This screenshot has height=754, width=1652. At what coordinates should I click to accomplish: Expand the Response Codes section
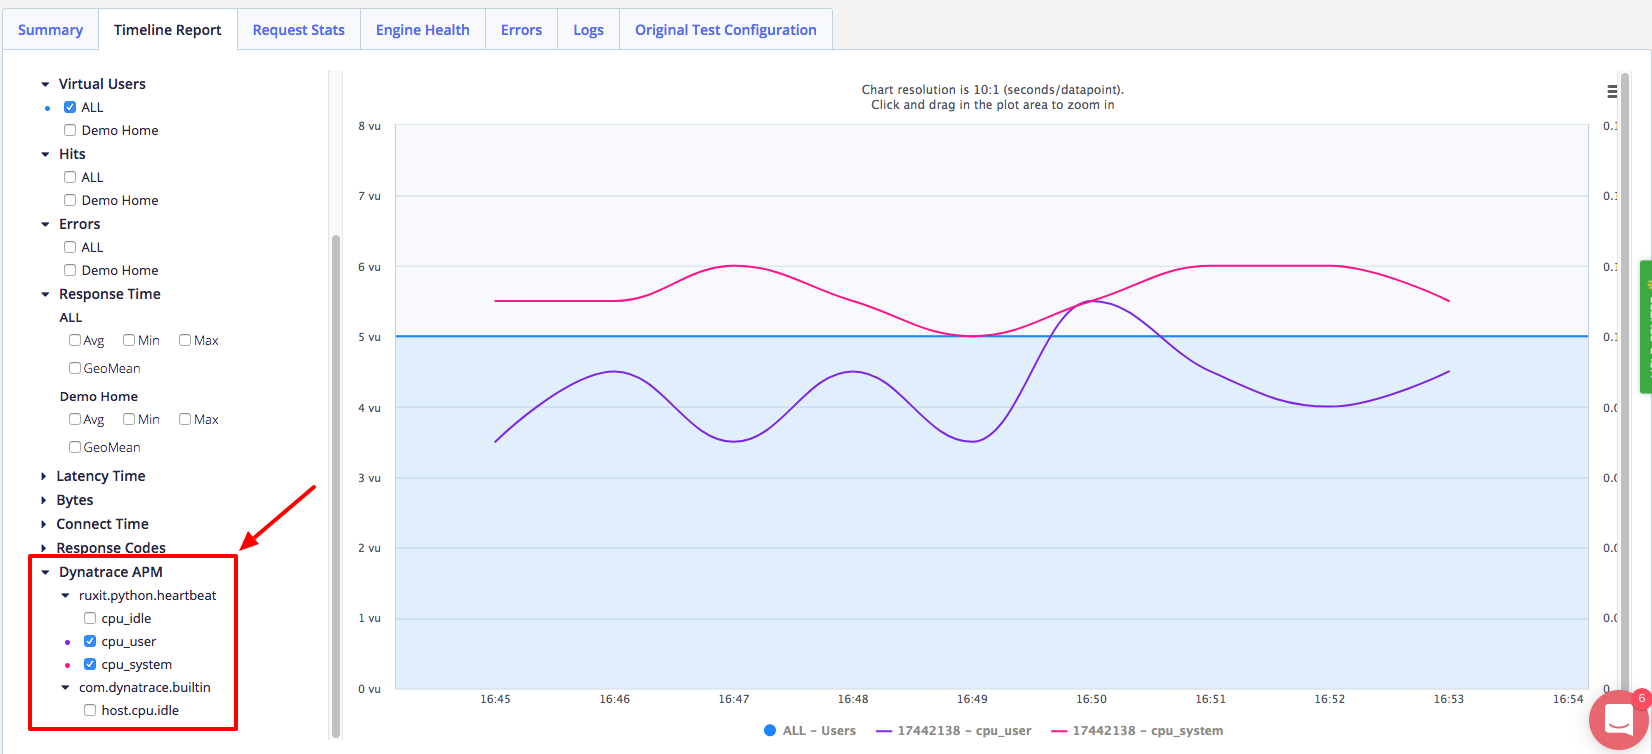44,548
